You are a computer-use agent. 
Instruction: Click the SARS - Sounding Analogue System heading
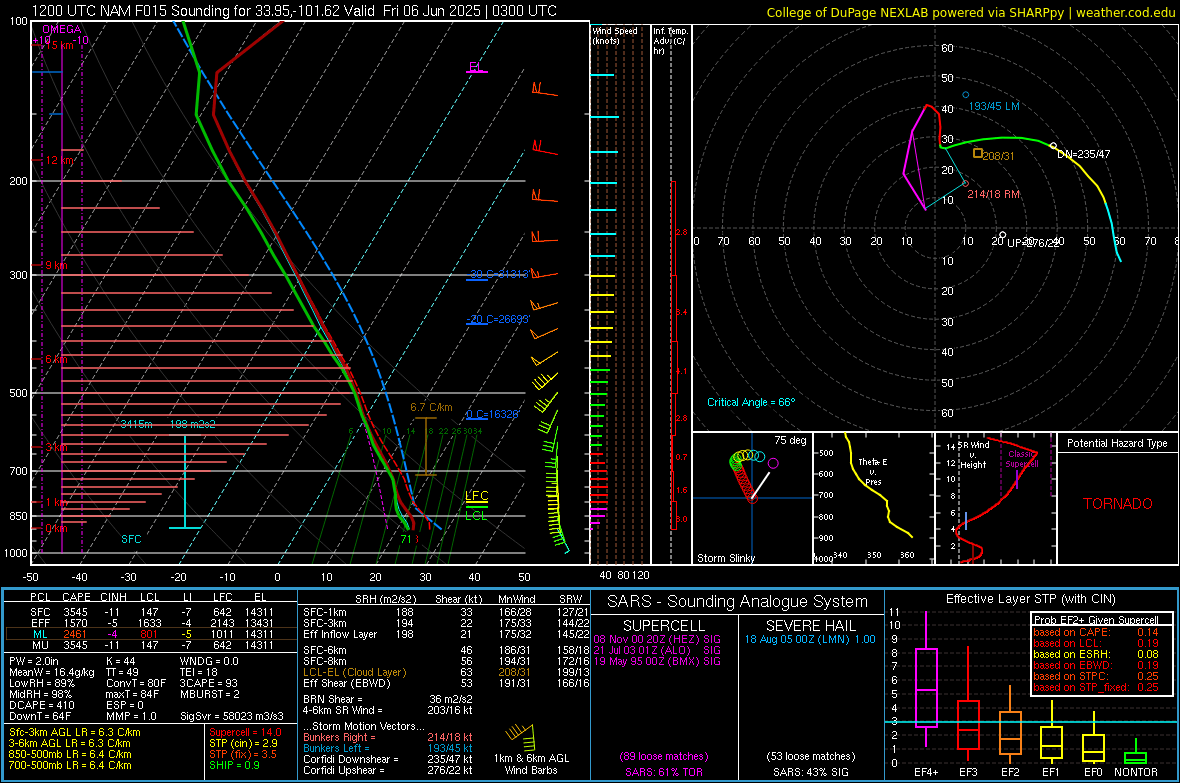738,602
